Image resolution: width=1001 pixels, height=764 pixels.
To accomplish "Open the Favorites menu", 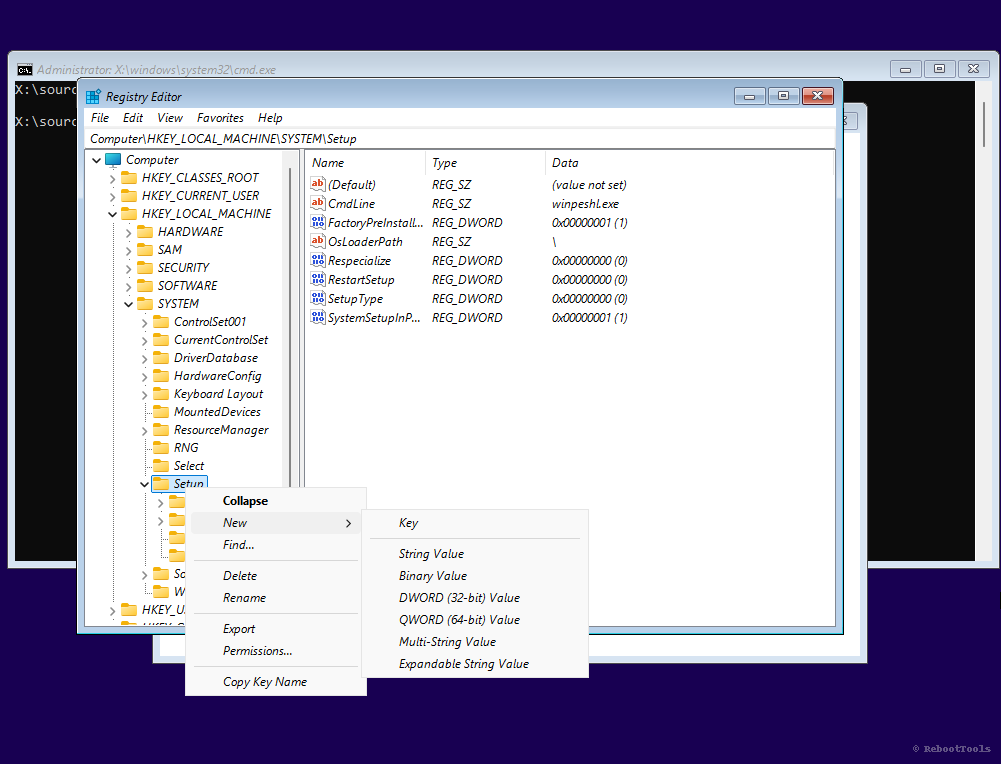I will [220, 117].
